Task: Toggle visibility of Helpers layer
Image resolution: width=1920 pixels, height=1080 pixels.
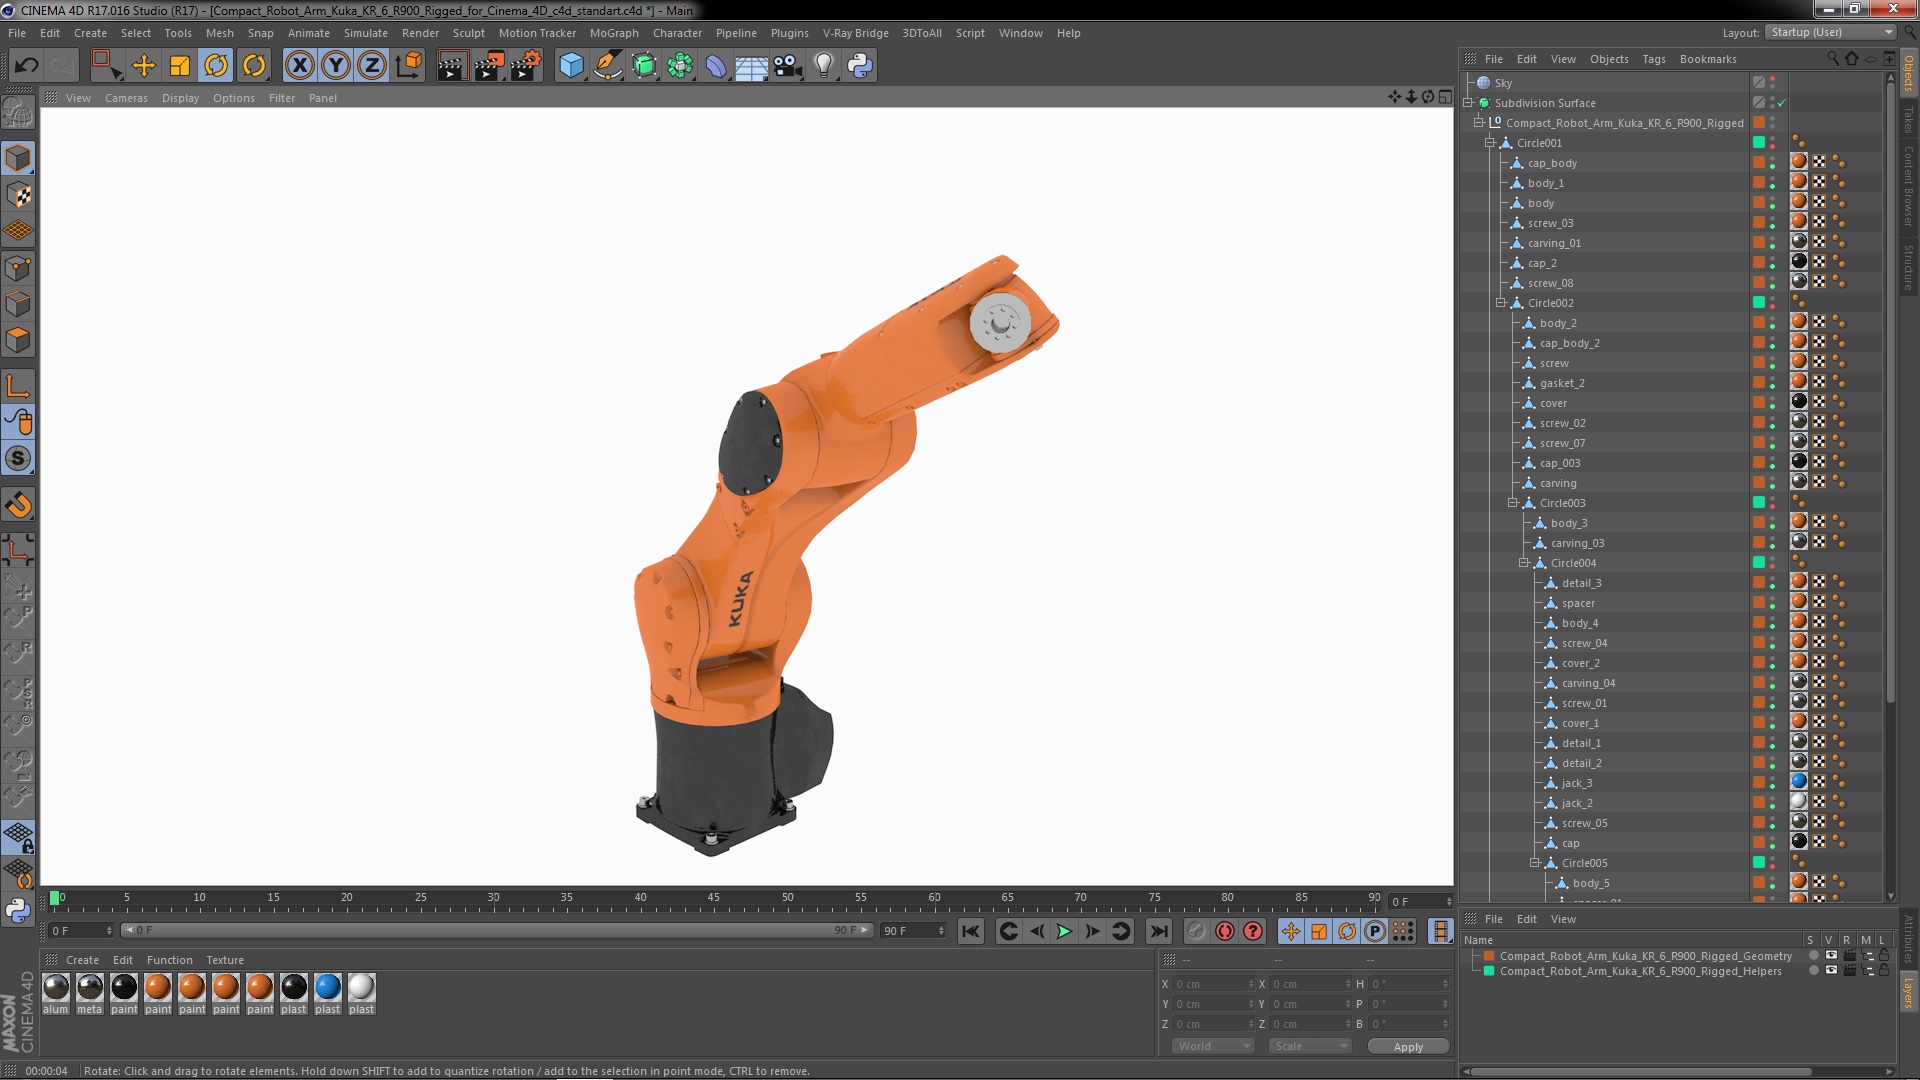Action: coord(1831,971)
